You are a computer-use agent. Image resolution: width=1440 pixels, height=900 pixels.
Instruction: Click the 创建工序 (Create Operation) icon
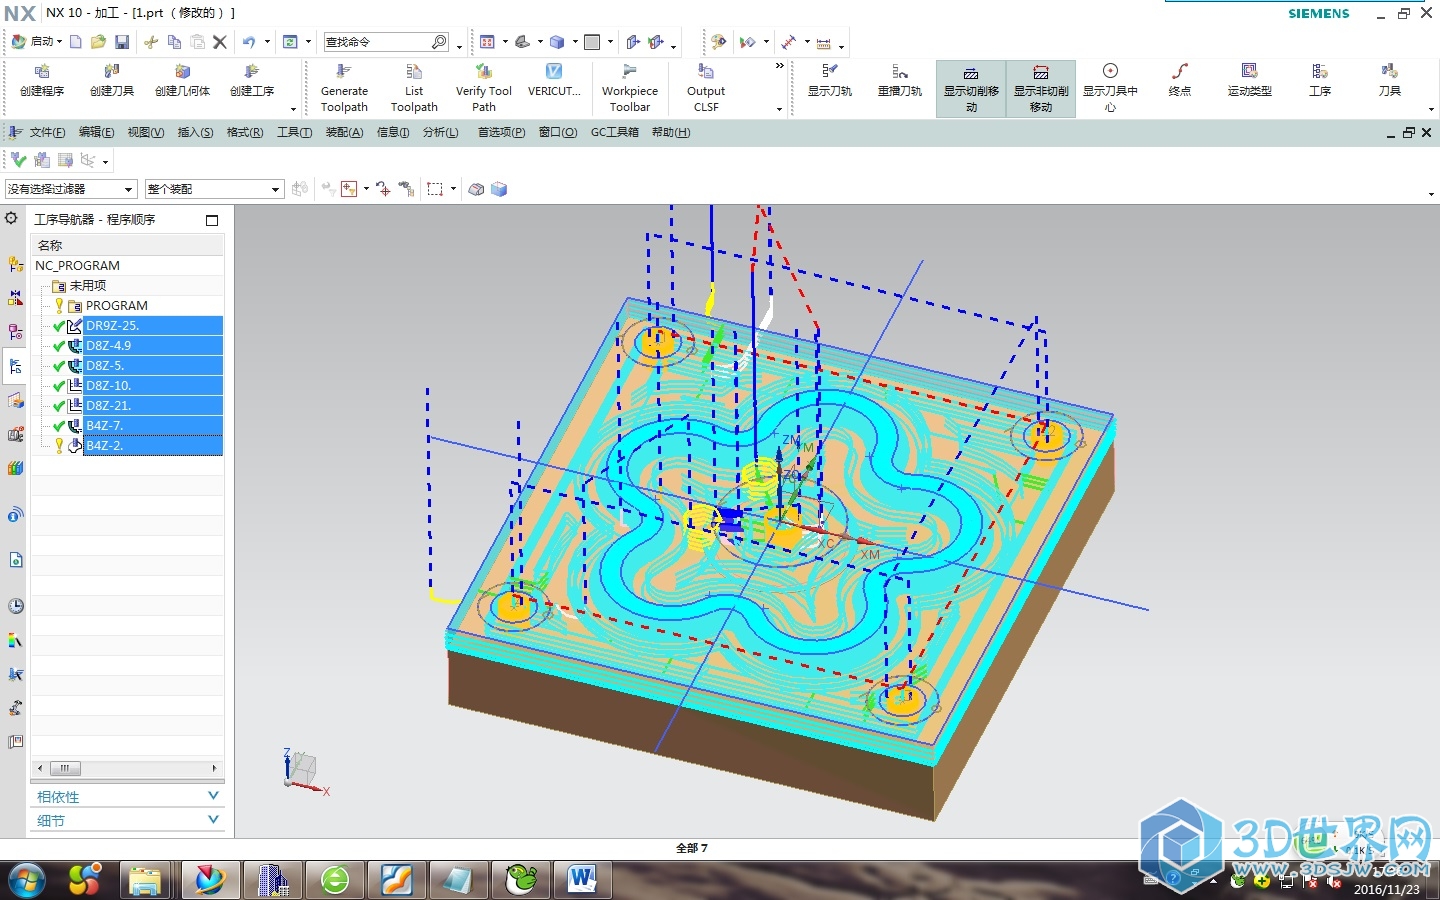252,72
